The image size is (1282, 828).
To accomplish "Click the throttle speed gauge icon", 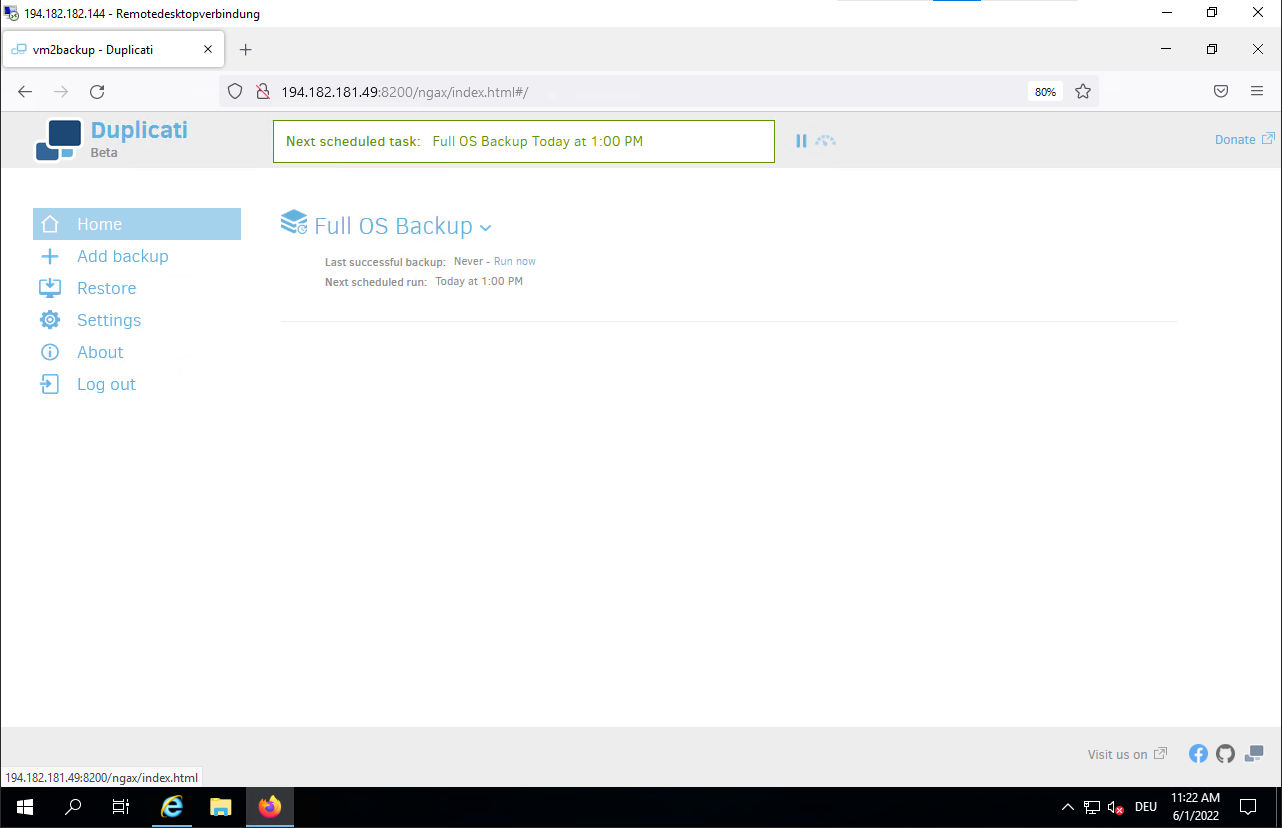I will [x=825, y=141].
